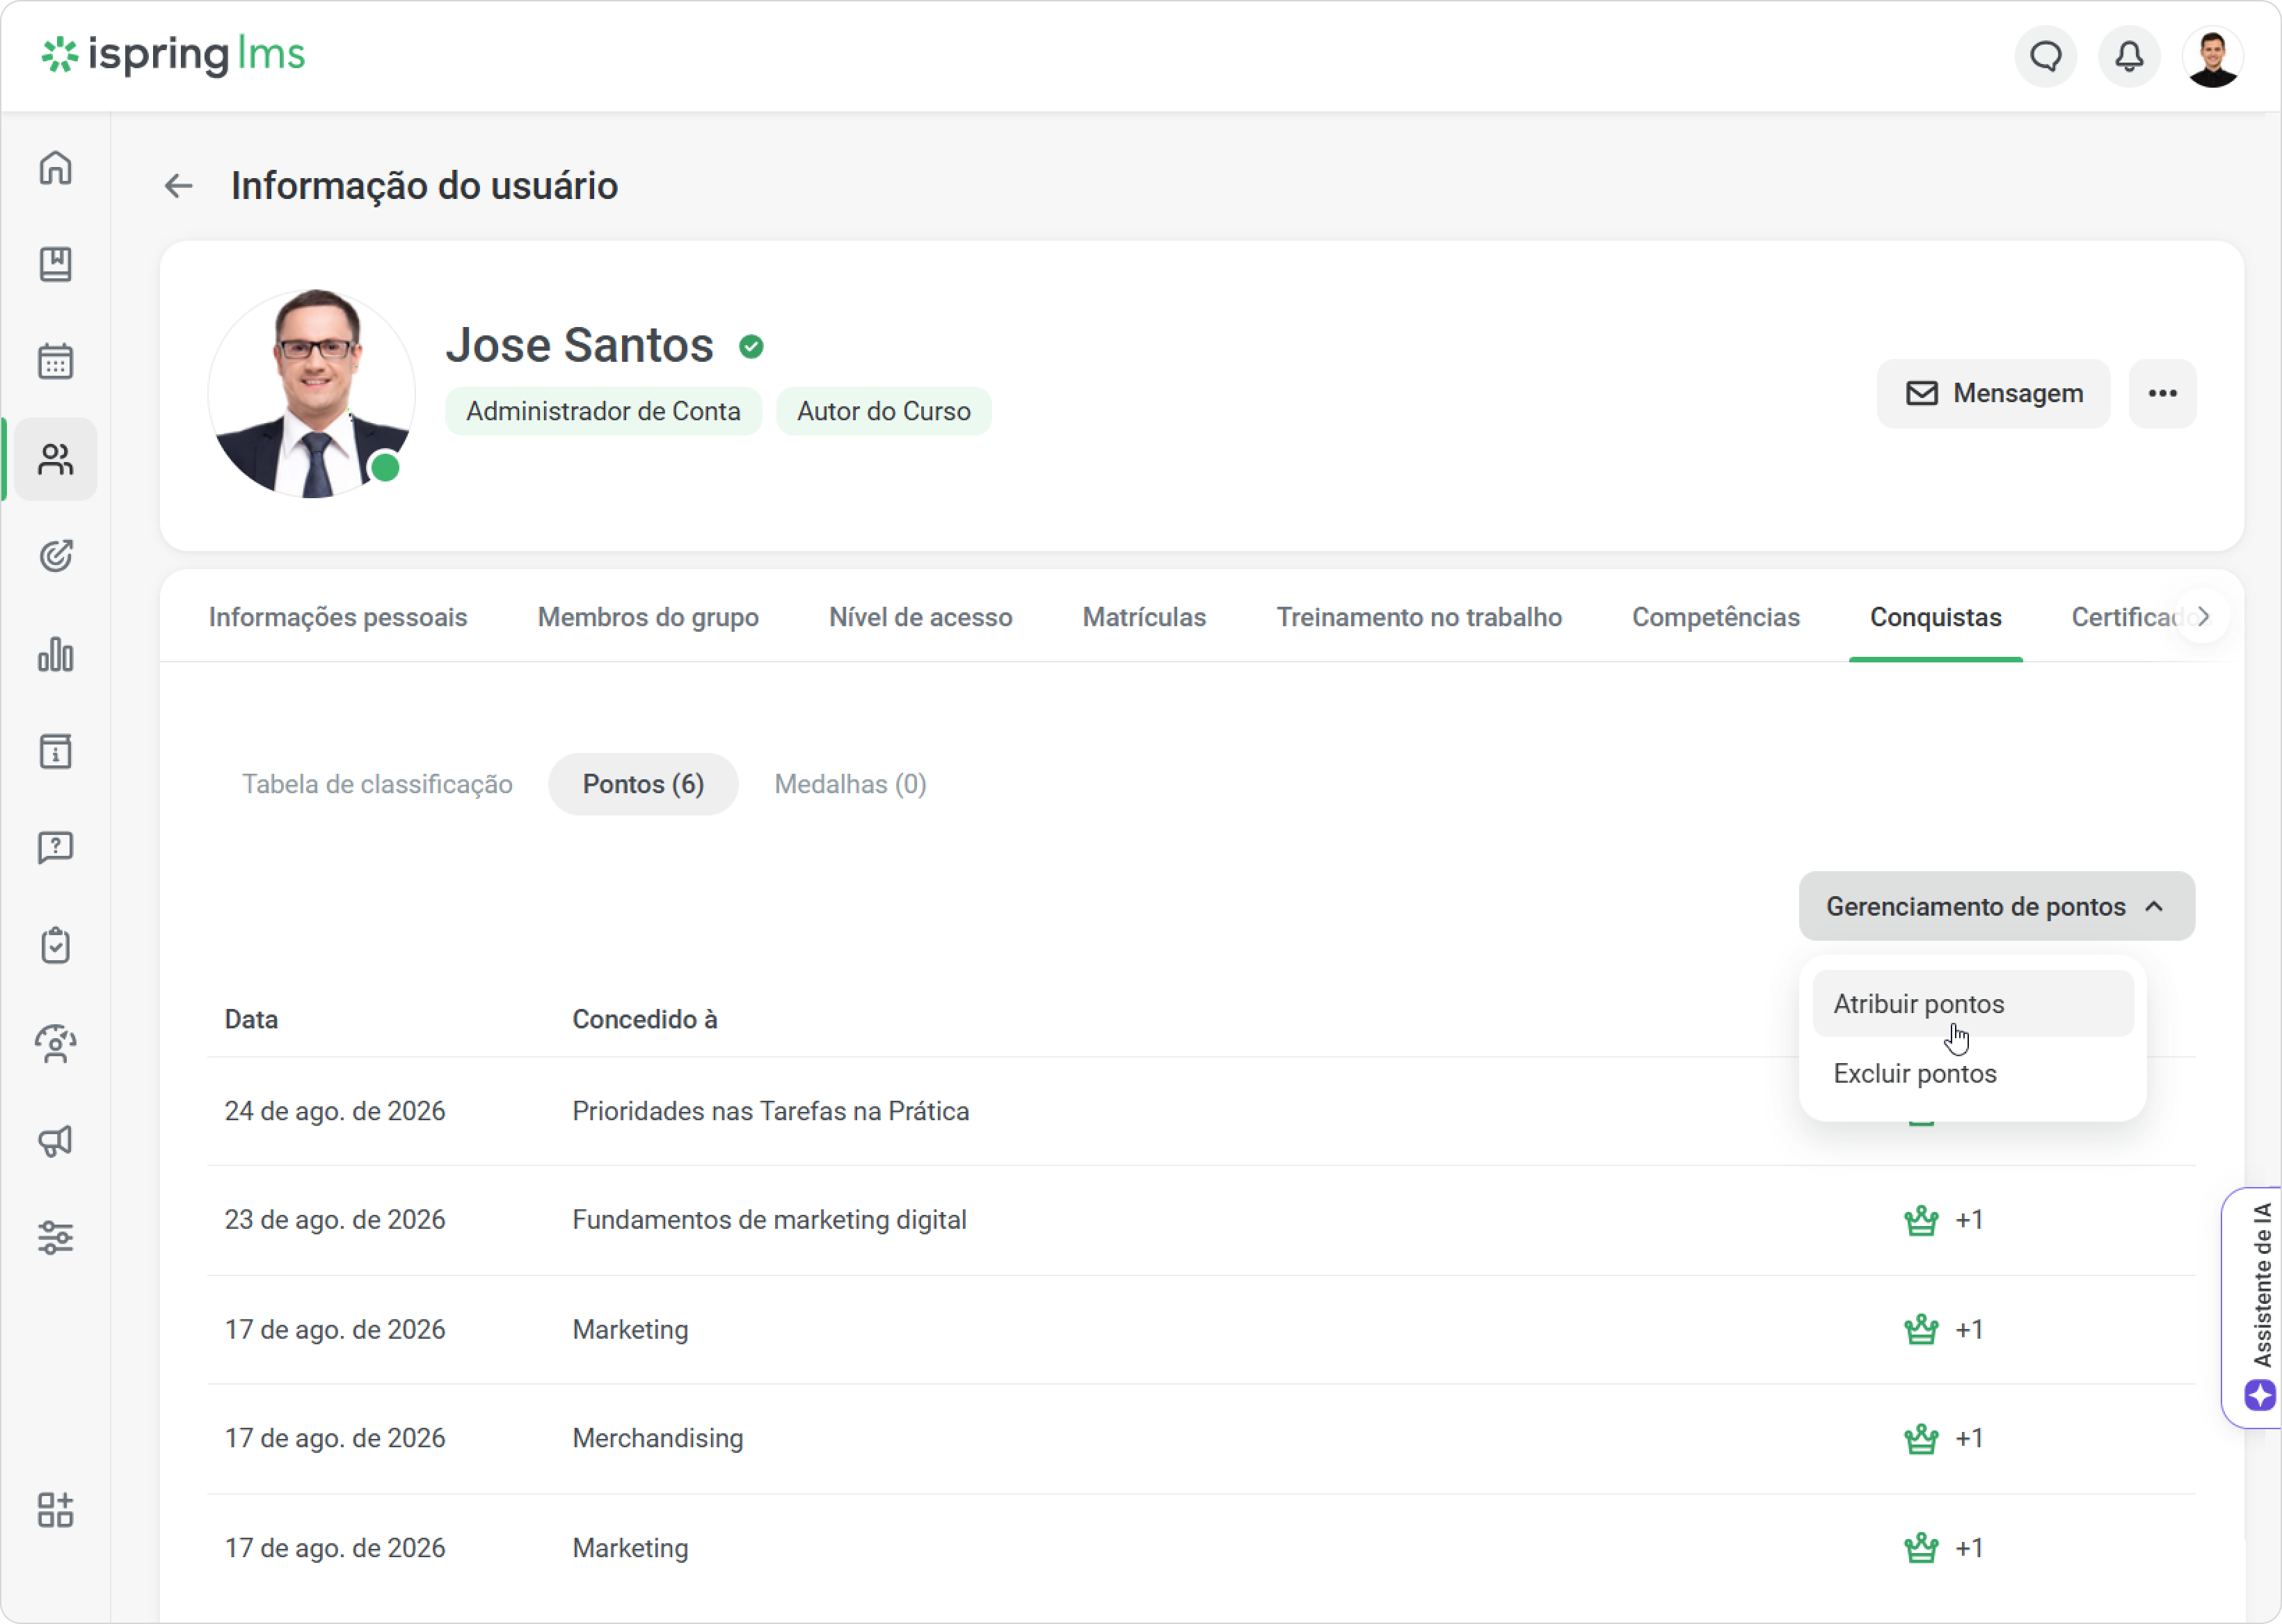
Task: Select Tabela de classificação pill
Action: pyautogui.click(x=377, y=784)
